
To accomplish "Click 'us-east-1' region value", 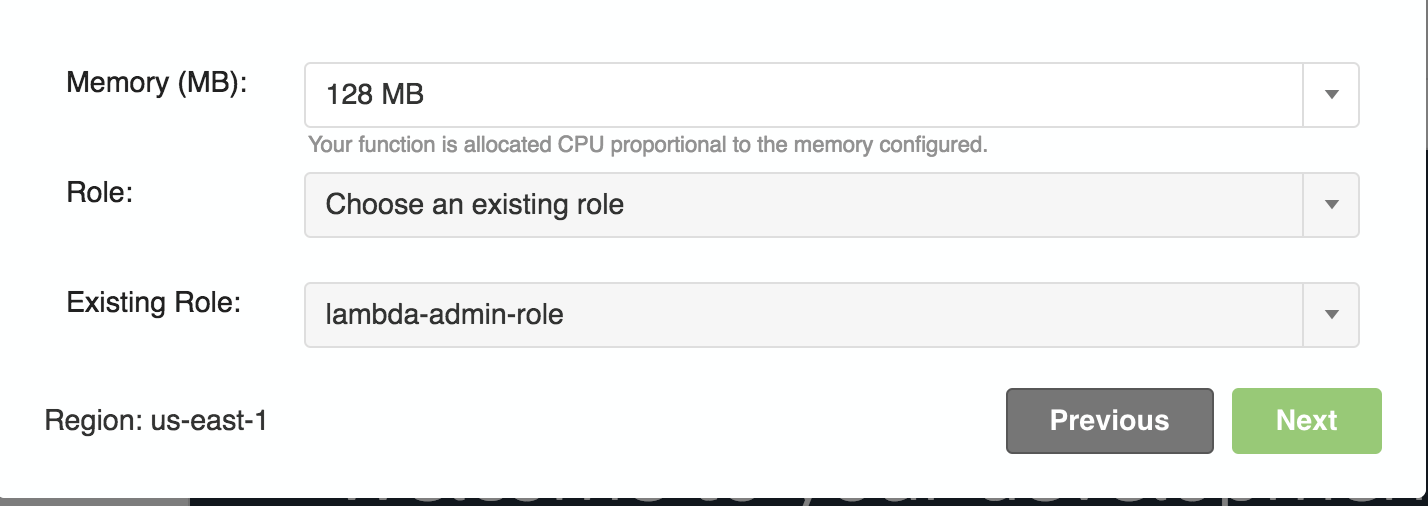I will pos(208,420).
